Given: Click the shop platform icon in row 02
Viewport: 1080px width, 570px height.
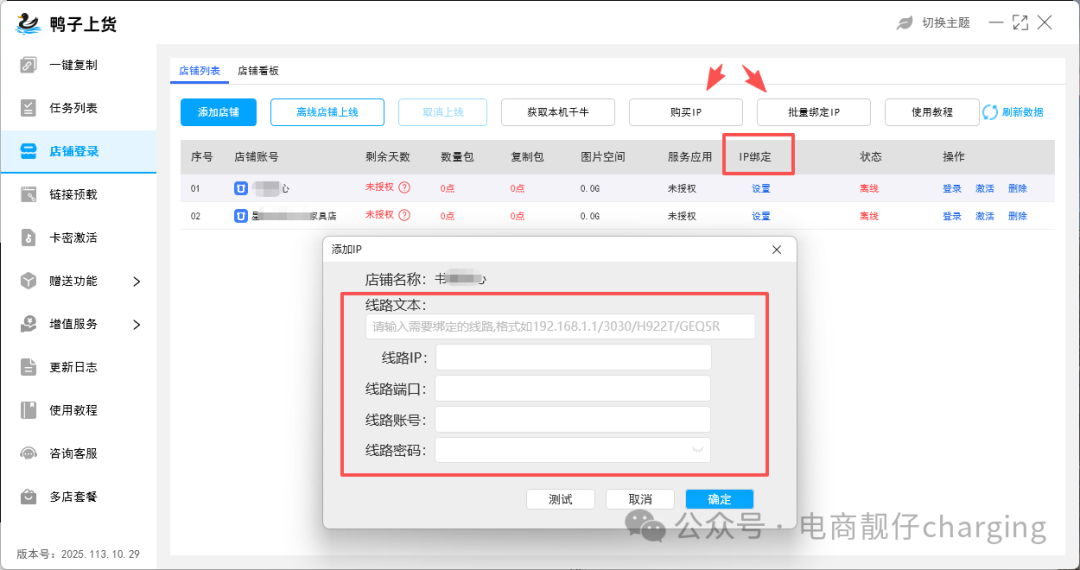Looking at the screenshot, I should [x=240, y=216].
